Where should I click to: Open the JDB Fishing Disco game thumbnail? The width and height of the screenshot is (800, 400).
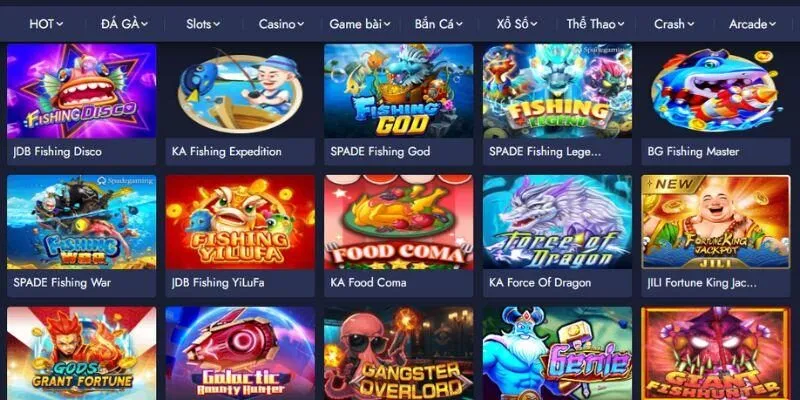[82, 91]
